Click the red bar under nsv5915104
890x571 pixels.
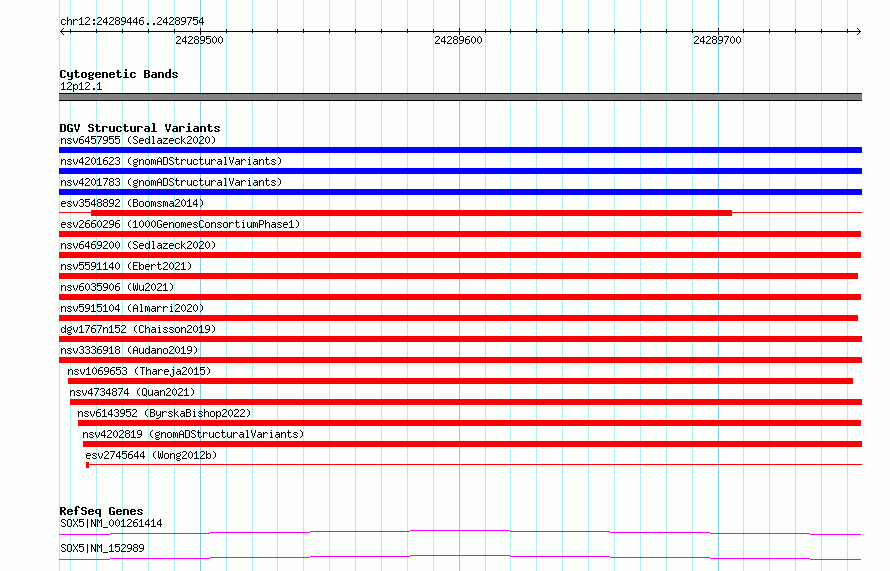coord(458,318)
